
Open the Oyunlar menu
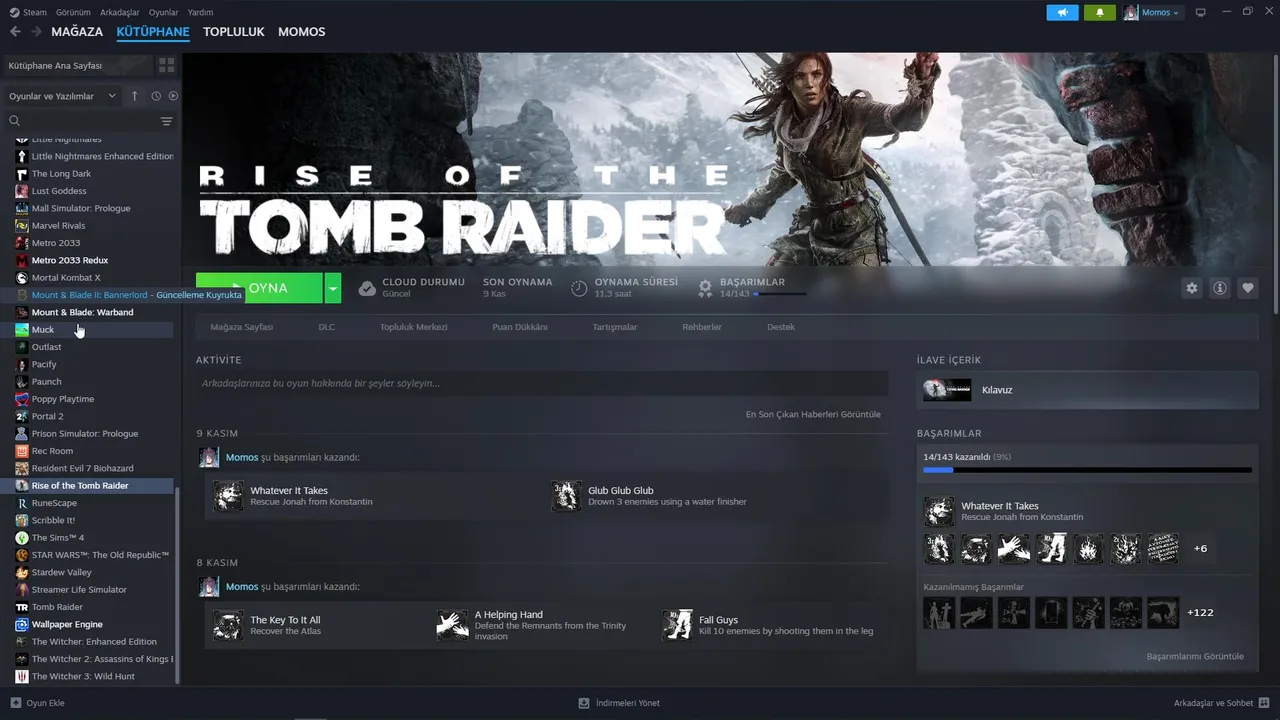coord(164,12)
